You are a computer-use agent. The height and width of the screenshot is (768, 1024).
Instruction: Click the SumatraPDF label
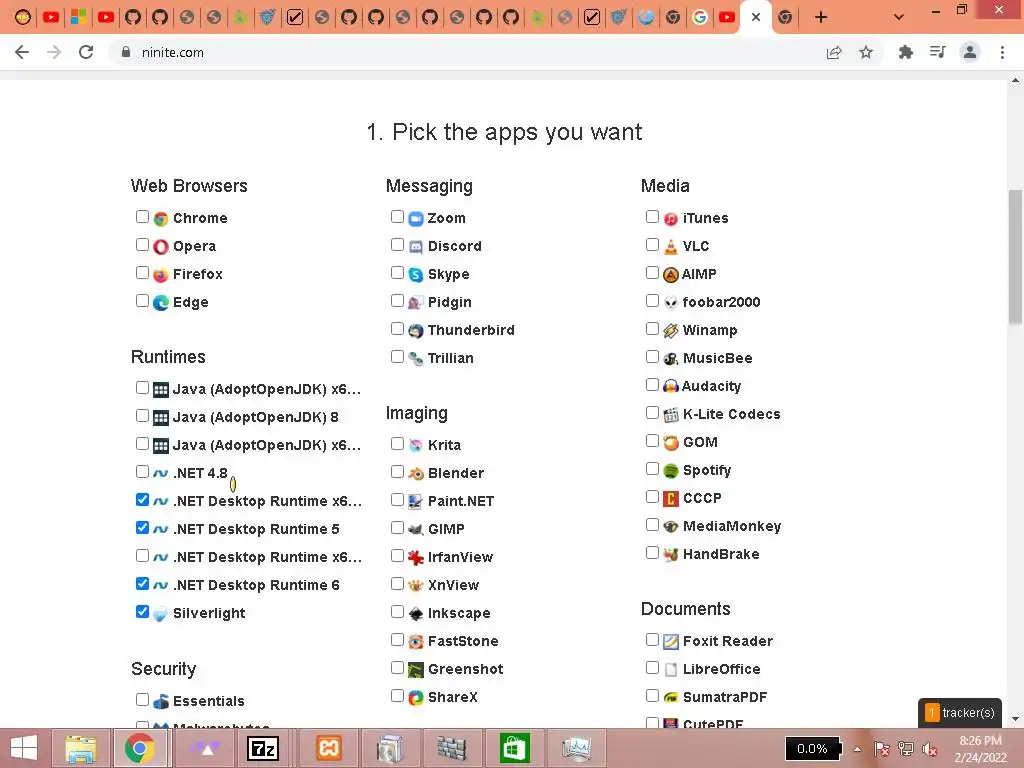coord(725,697)
